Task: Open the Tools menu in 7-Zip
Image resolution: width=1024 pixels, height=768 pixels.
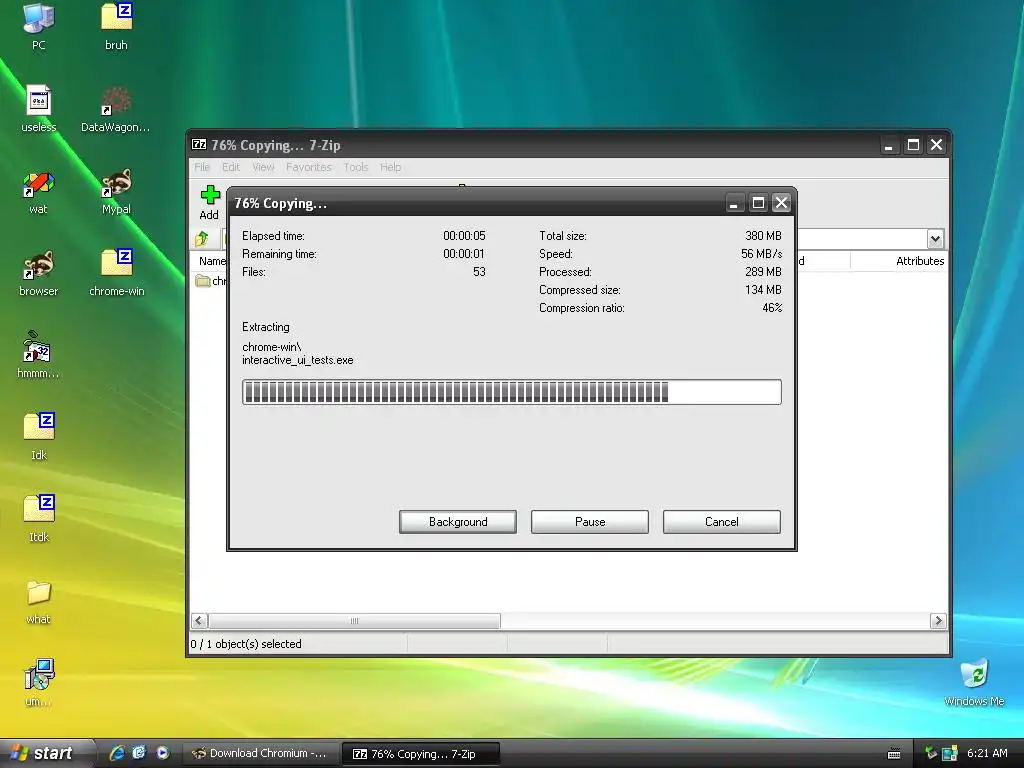Action: (x=356, y=167)
